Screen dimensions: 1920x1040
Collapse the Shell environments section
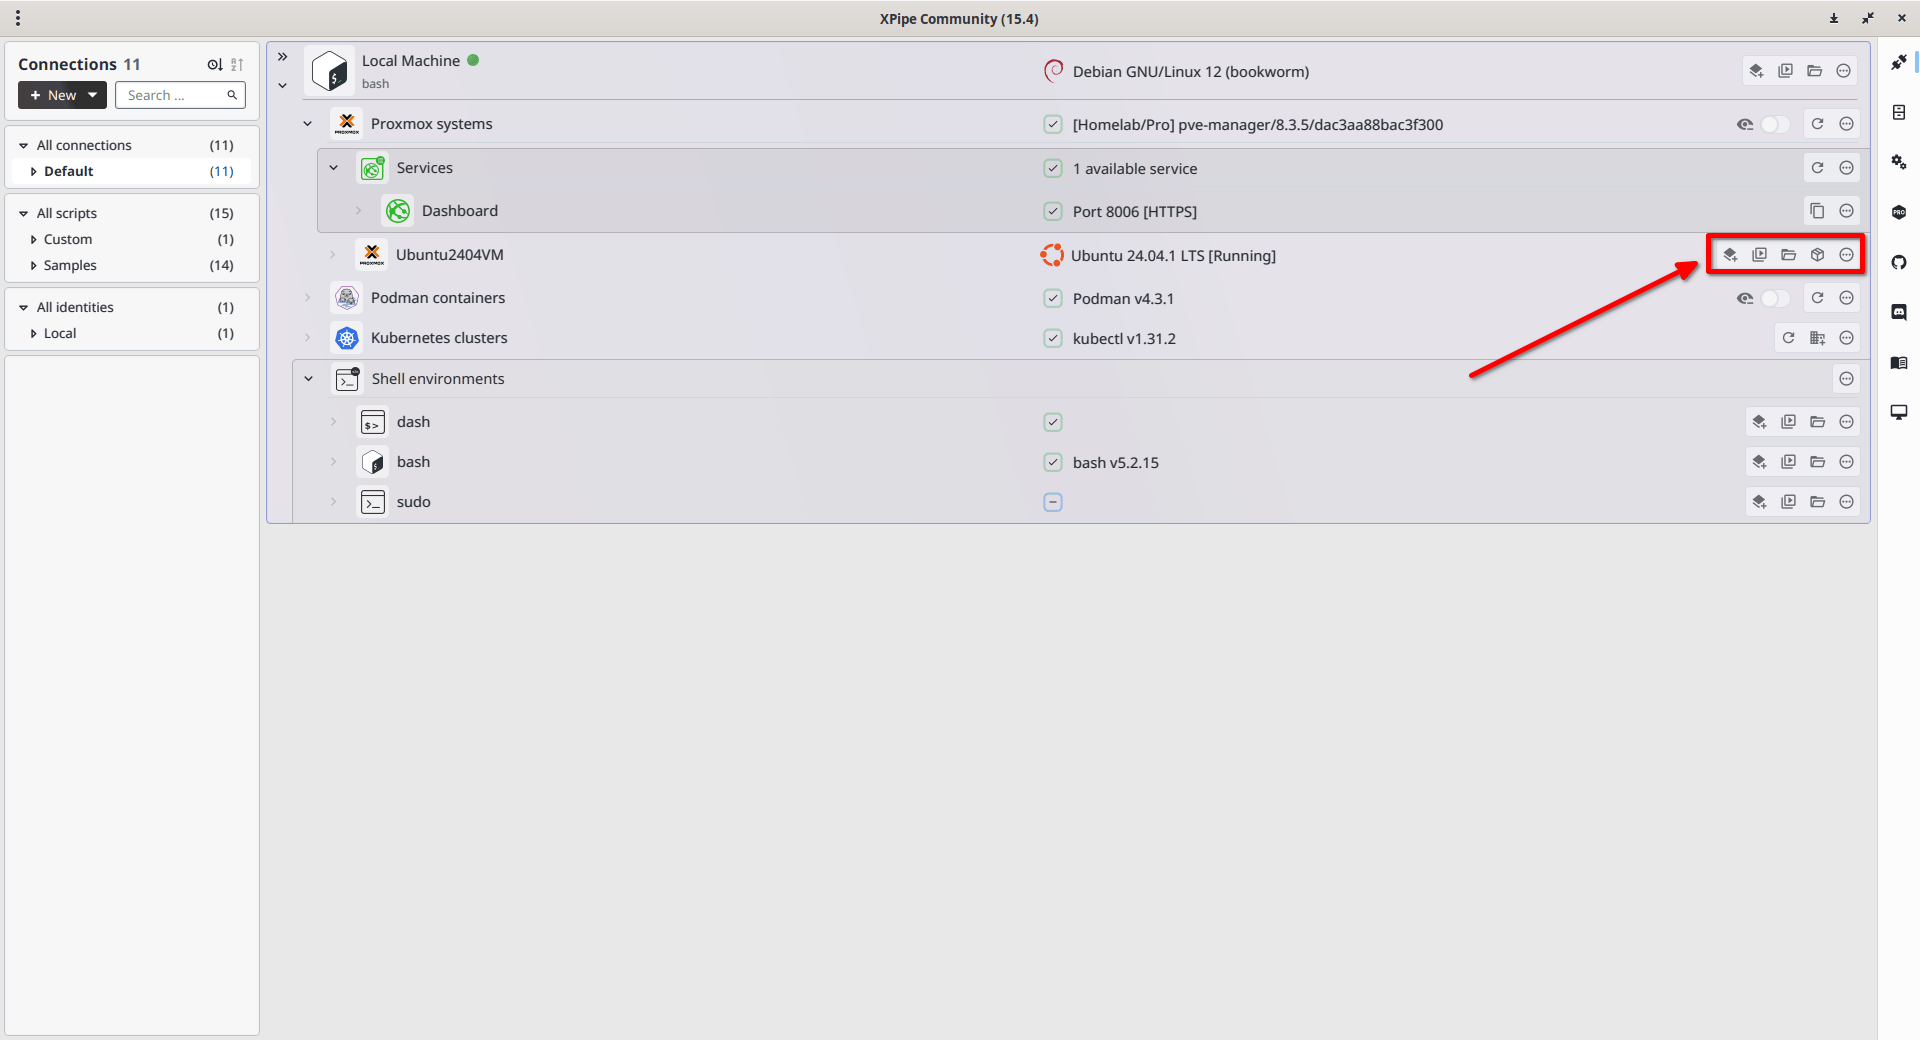309,379
